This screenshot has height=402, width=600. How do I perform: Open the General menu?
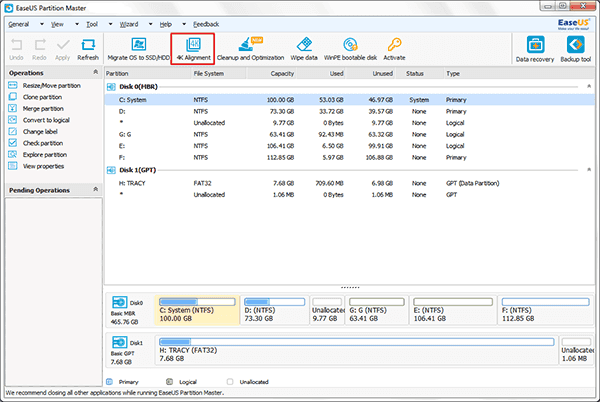(19, 24)
